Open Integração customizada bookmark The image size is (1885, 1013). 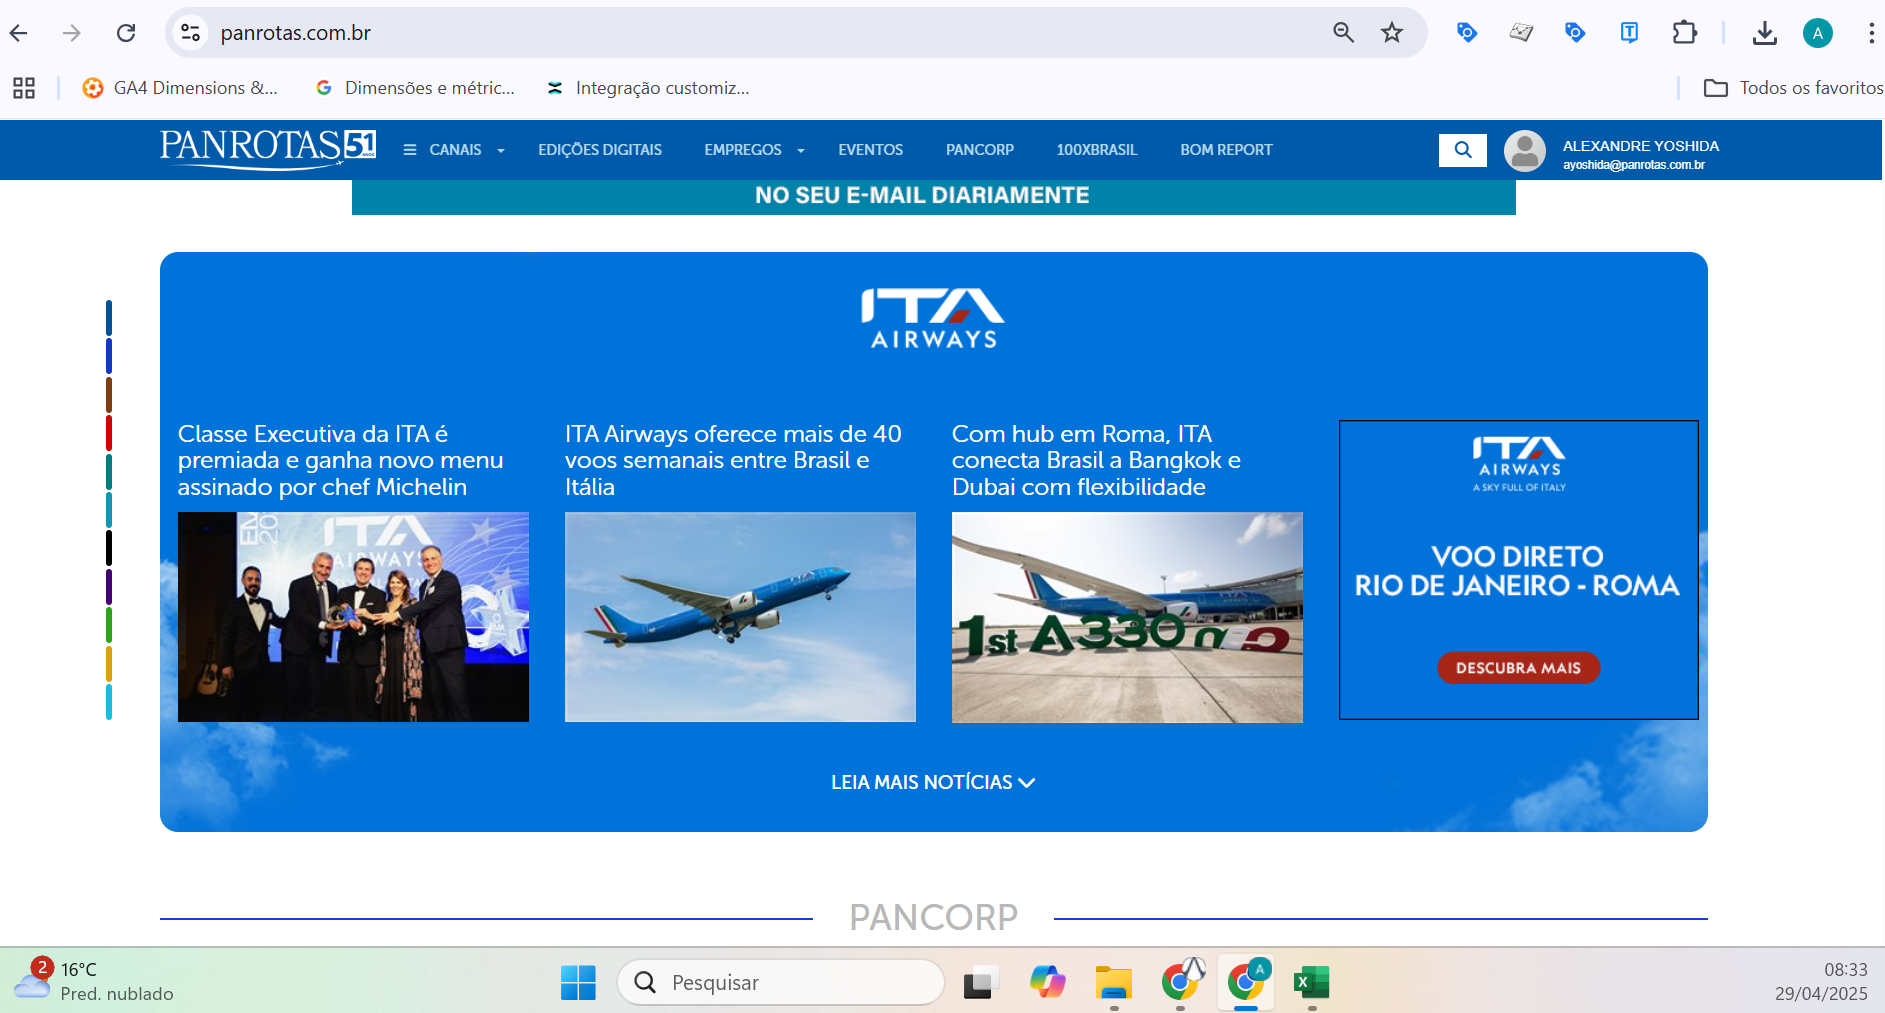coord(648,88)
